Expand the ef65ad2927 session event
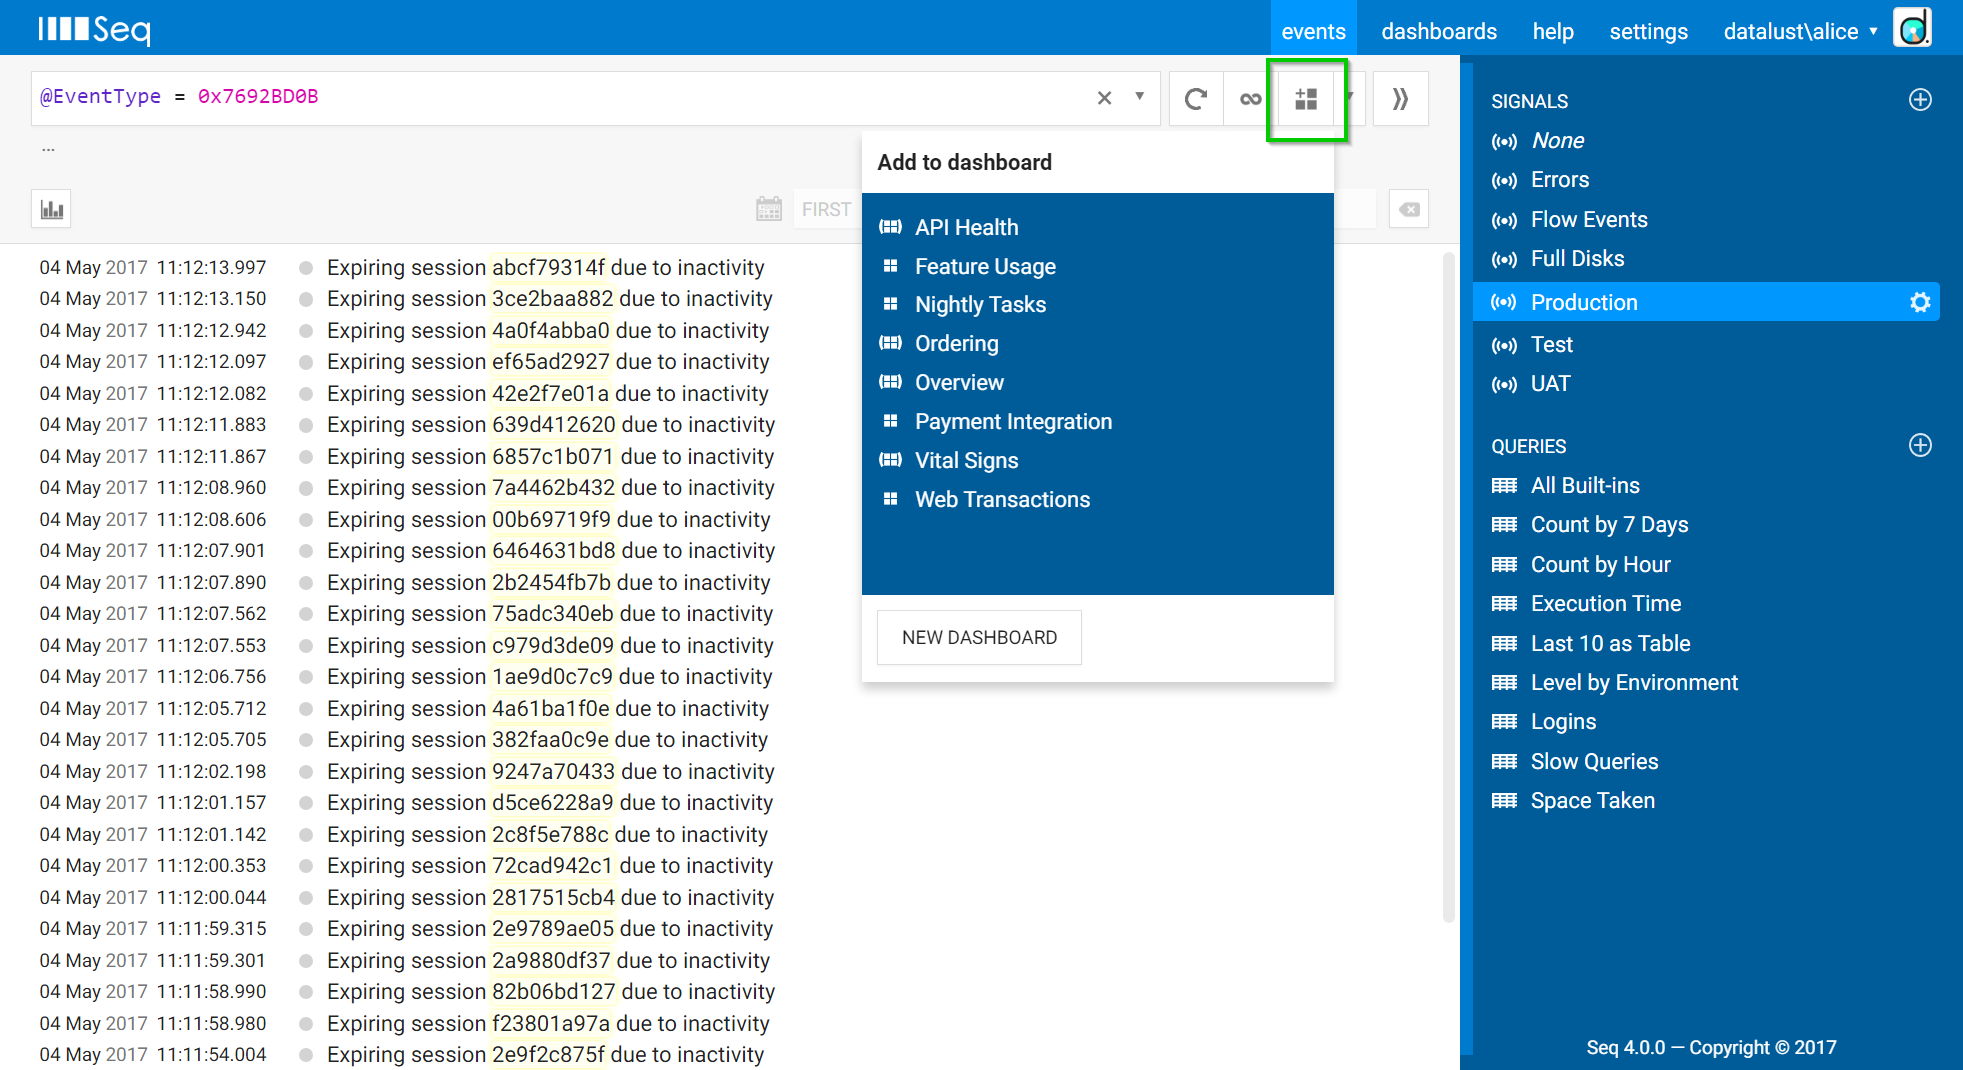Screen dimensions: 1963x1070 [547, 362]
